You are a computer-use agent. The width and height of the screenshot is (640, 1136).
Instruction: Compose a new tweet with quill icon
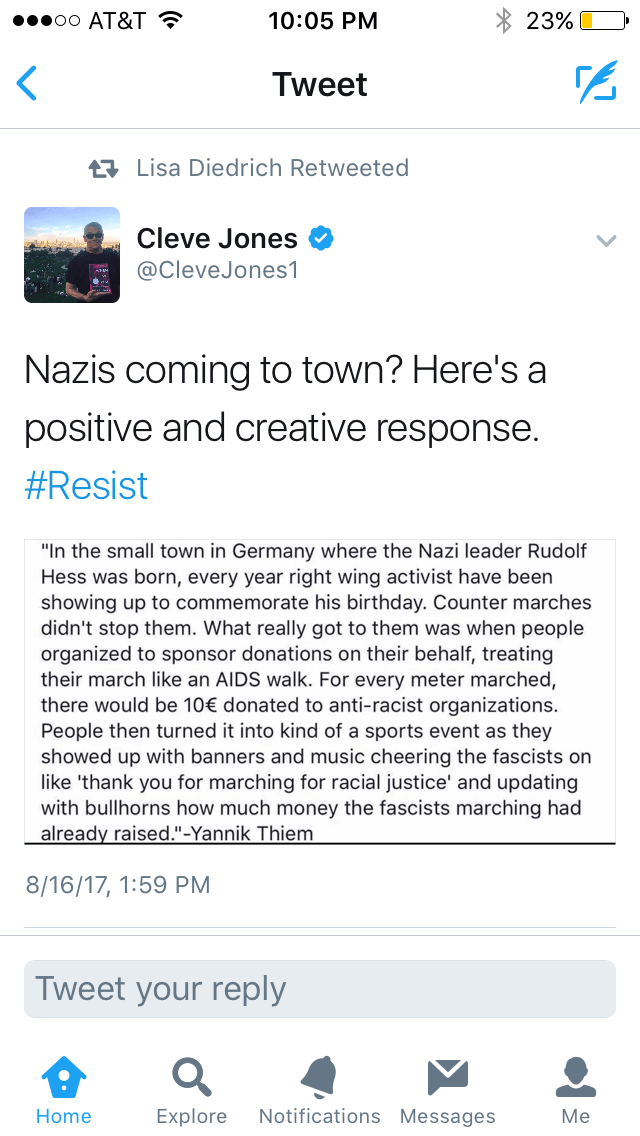[595, 84]
